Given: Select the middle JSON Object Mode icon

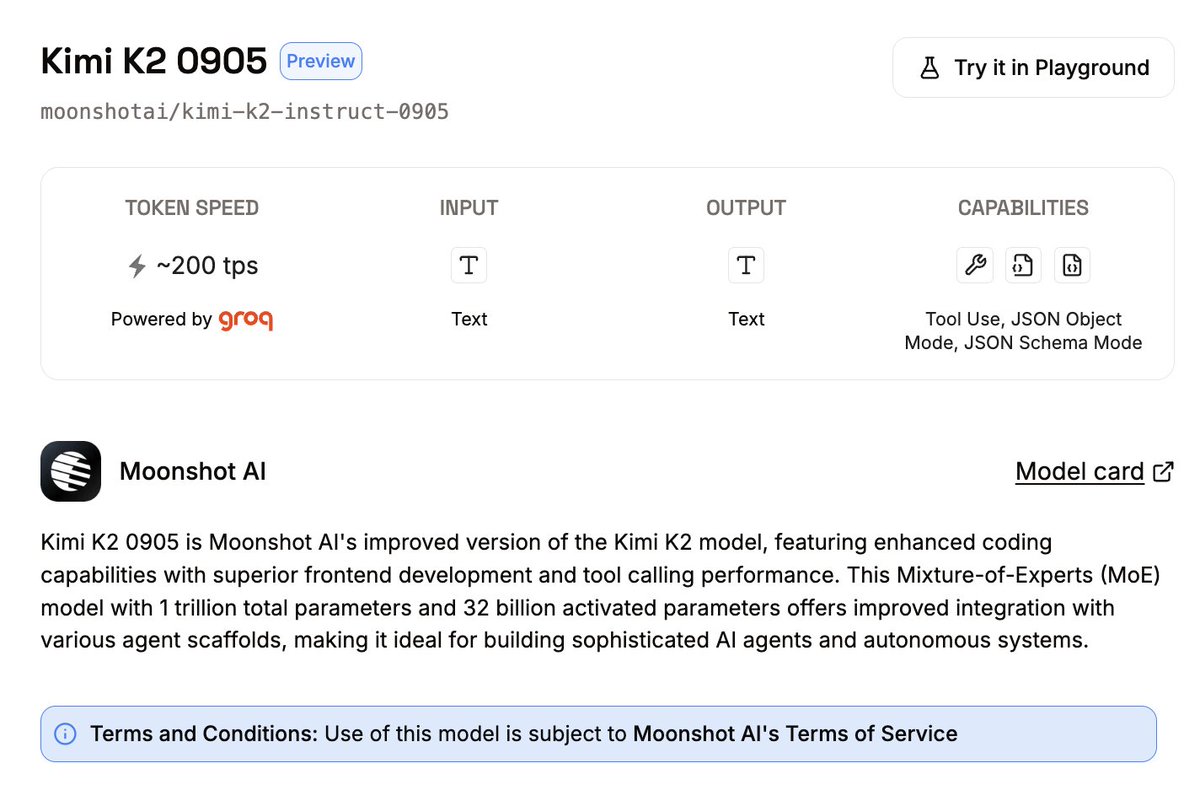Looking at the screenshot, I should click(1023, 266).
